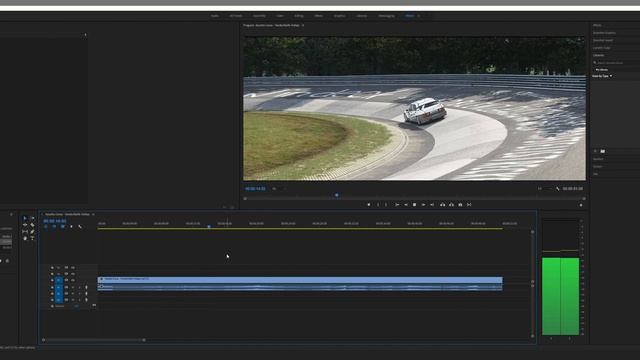Open timeline panel menu
This screenshot has width=640, height=360.
(x=93, y=214)
